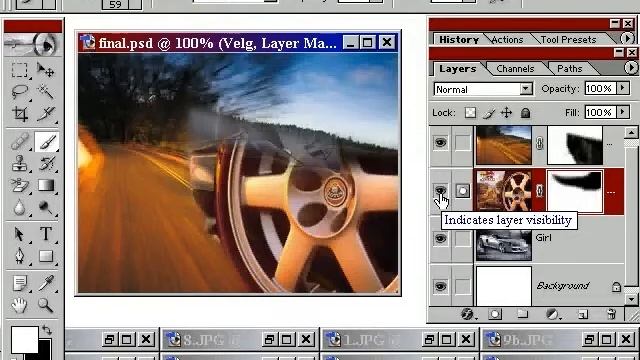Select the Magic Wand tool
Screen dimensions: 640x360
[46, 92]
